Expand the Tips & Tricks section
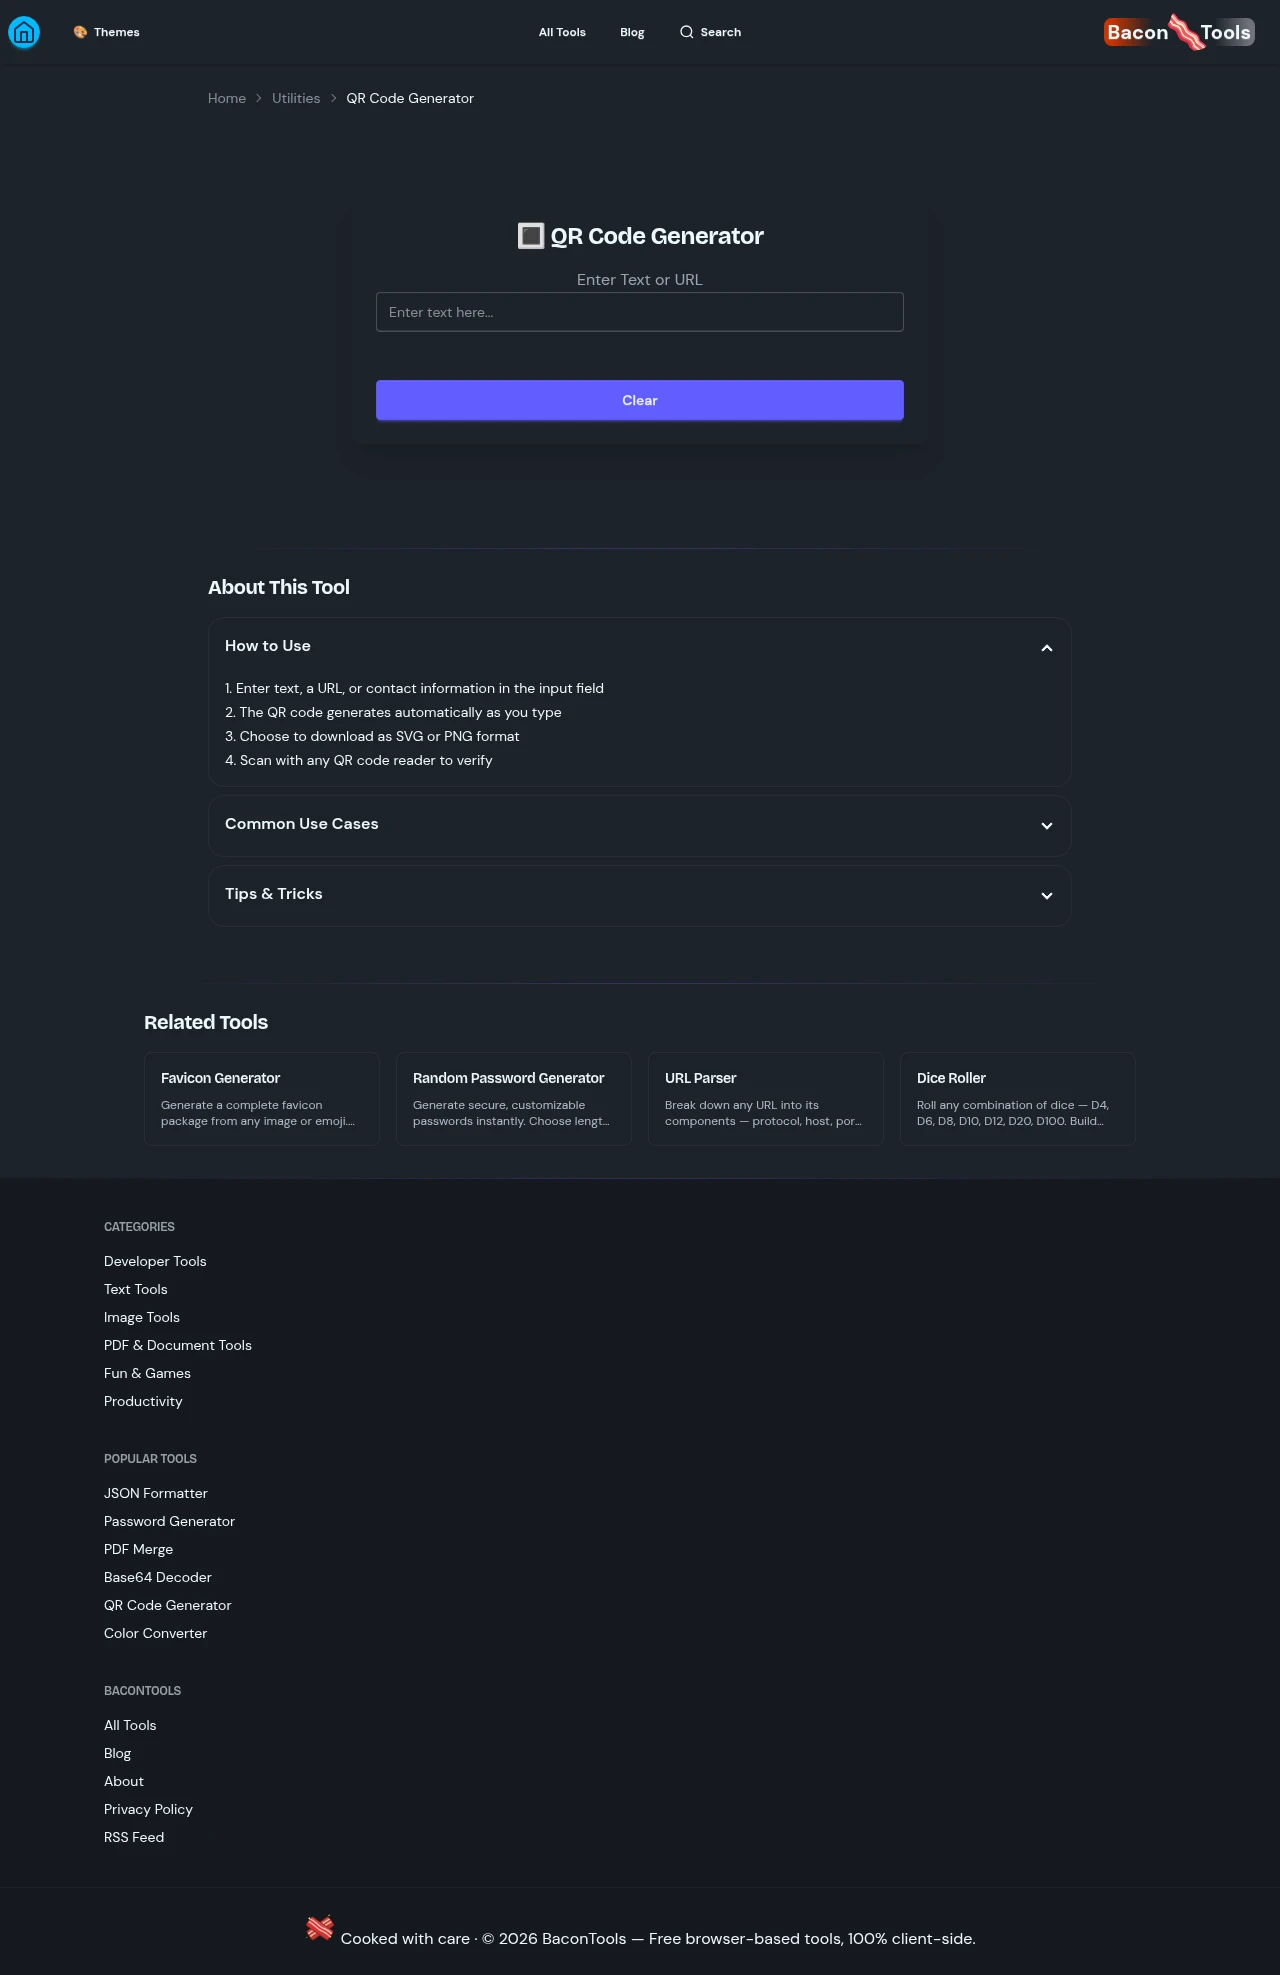Image resolution: width=1280 pixels, height=1975 pixels. click(1046, 895)
